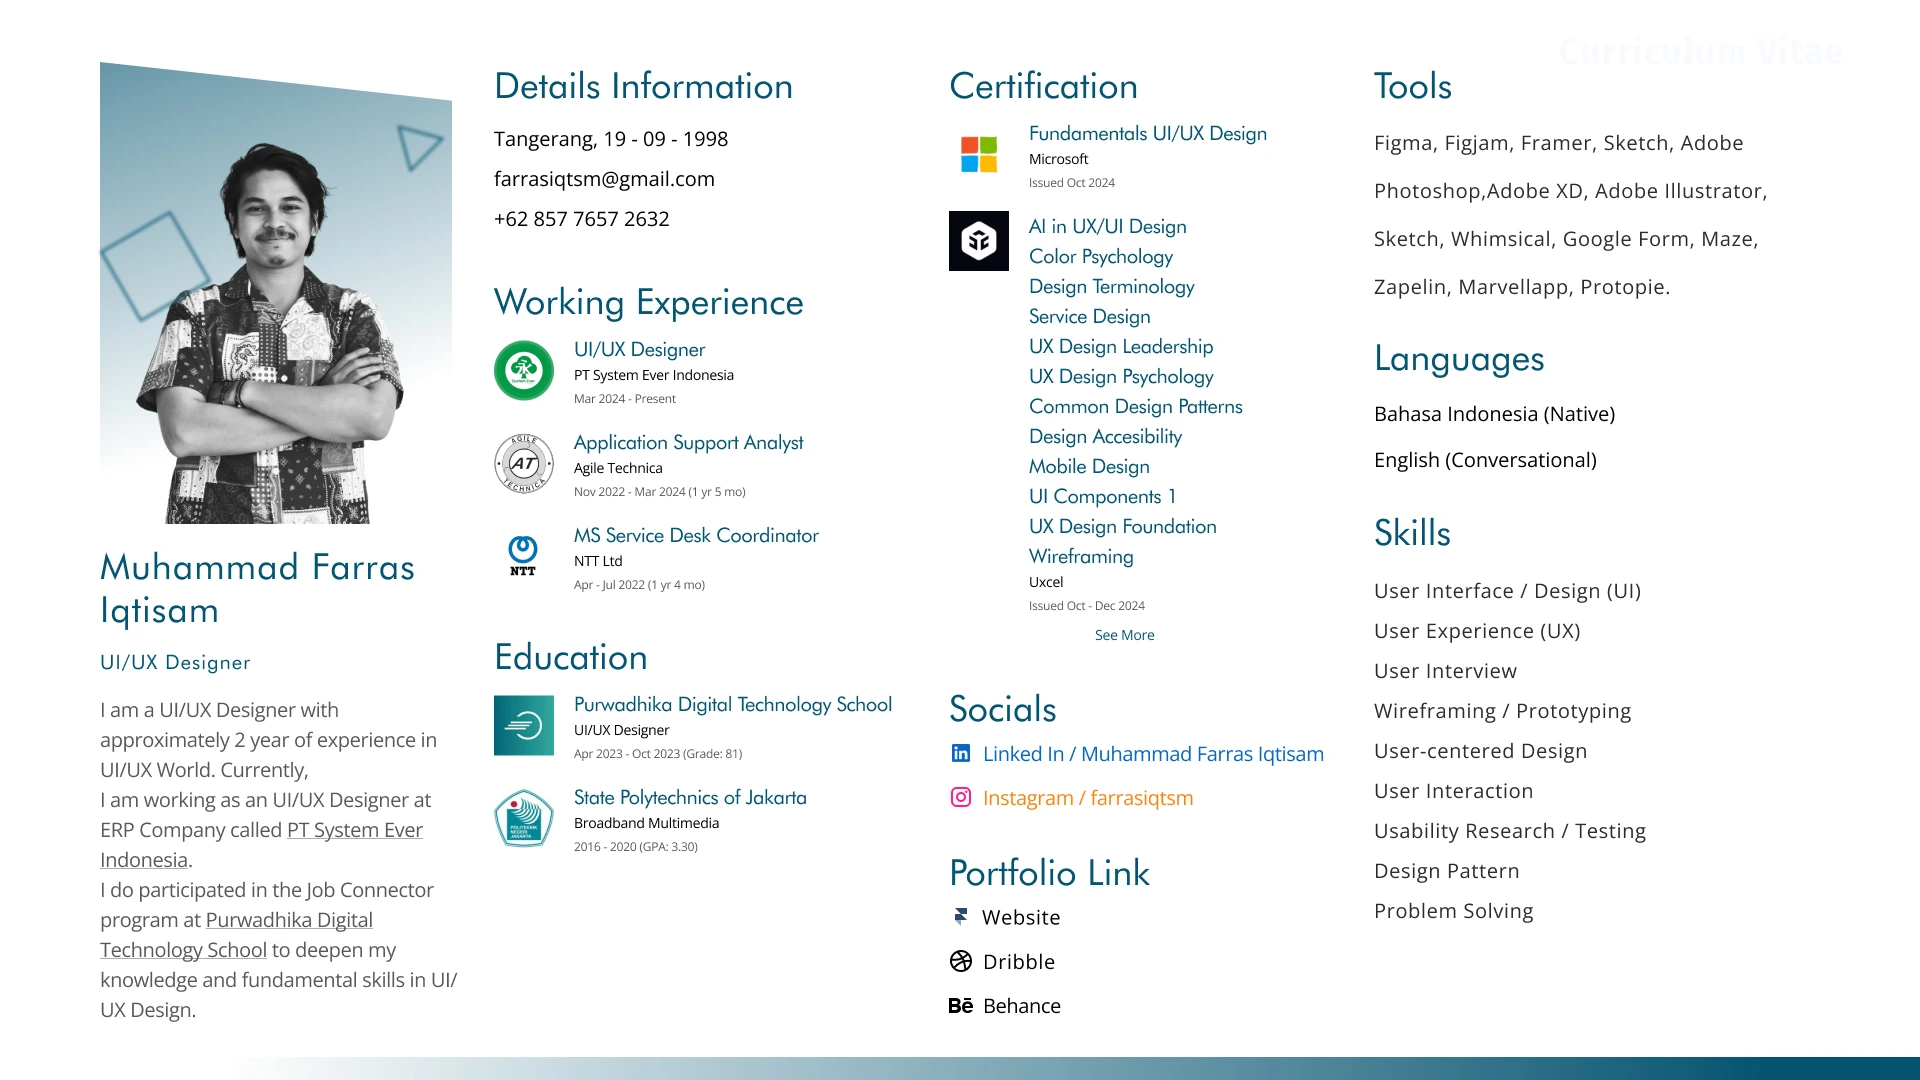Click the Uxcel logo icon
This screenshot has width=1920, height=1080.
[x=978, y=241]
